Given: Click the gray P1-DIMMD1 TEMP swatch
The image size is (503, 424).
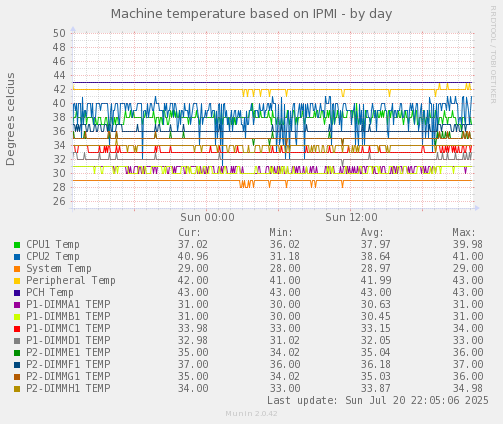Looking at the screenshot, I should (17, 341).
